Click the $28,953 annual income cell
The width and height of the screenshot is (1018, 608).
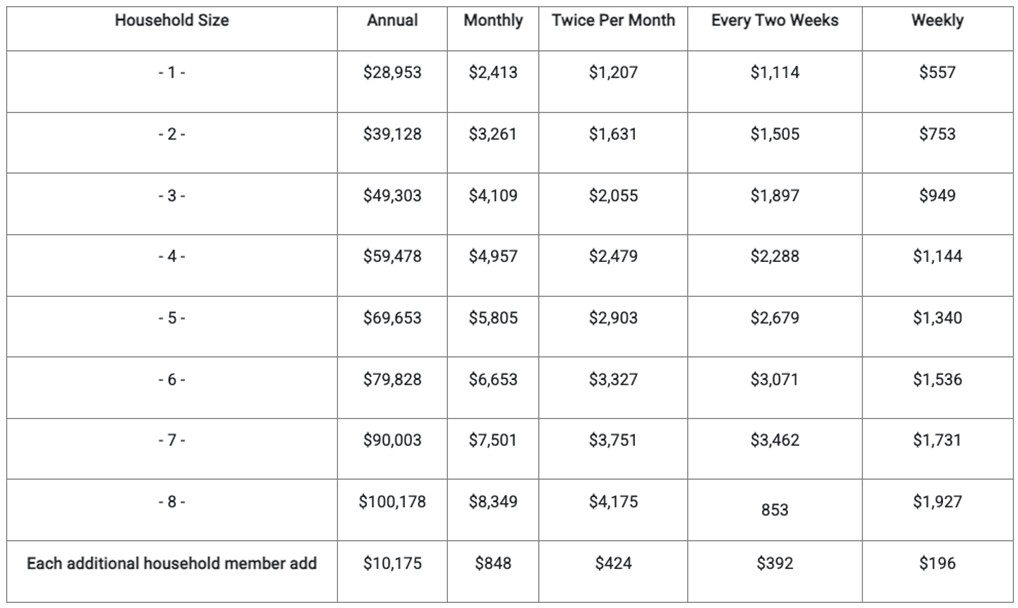pos(392,73)
